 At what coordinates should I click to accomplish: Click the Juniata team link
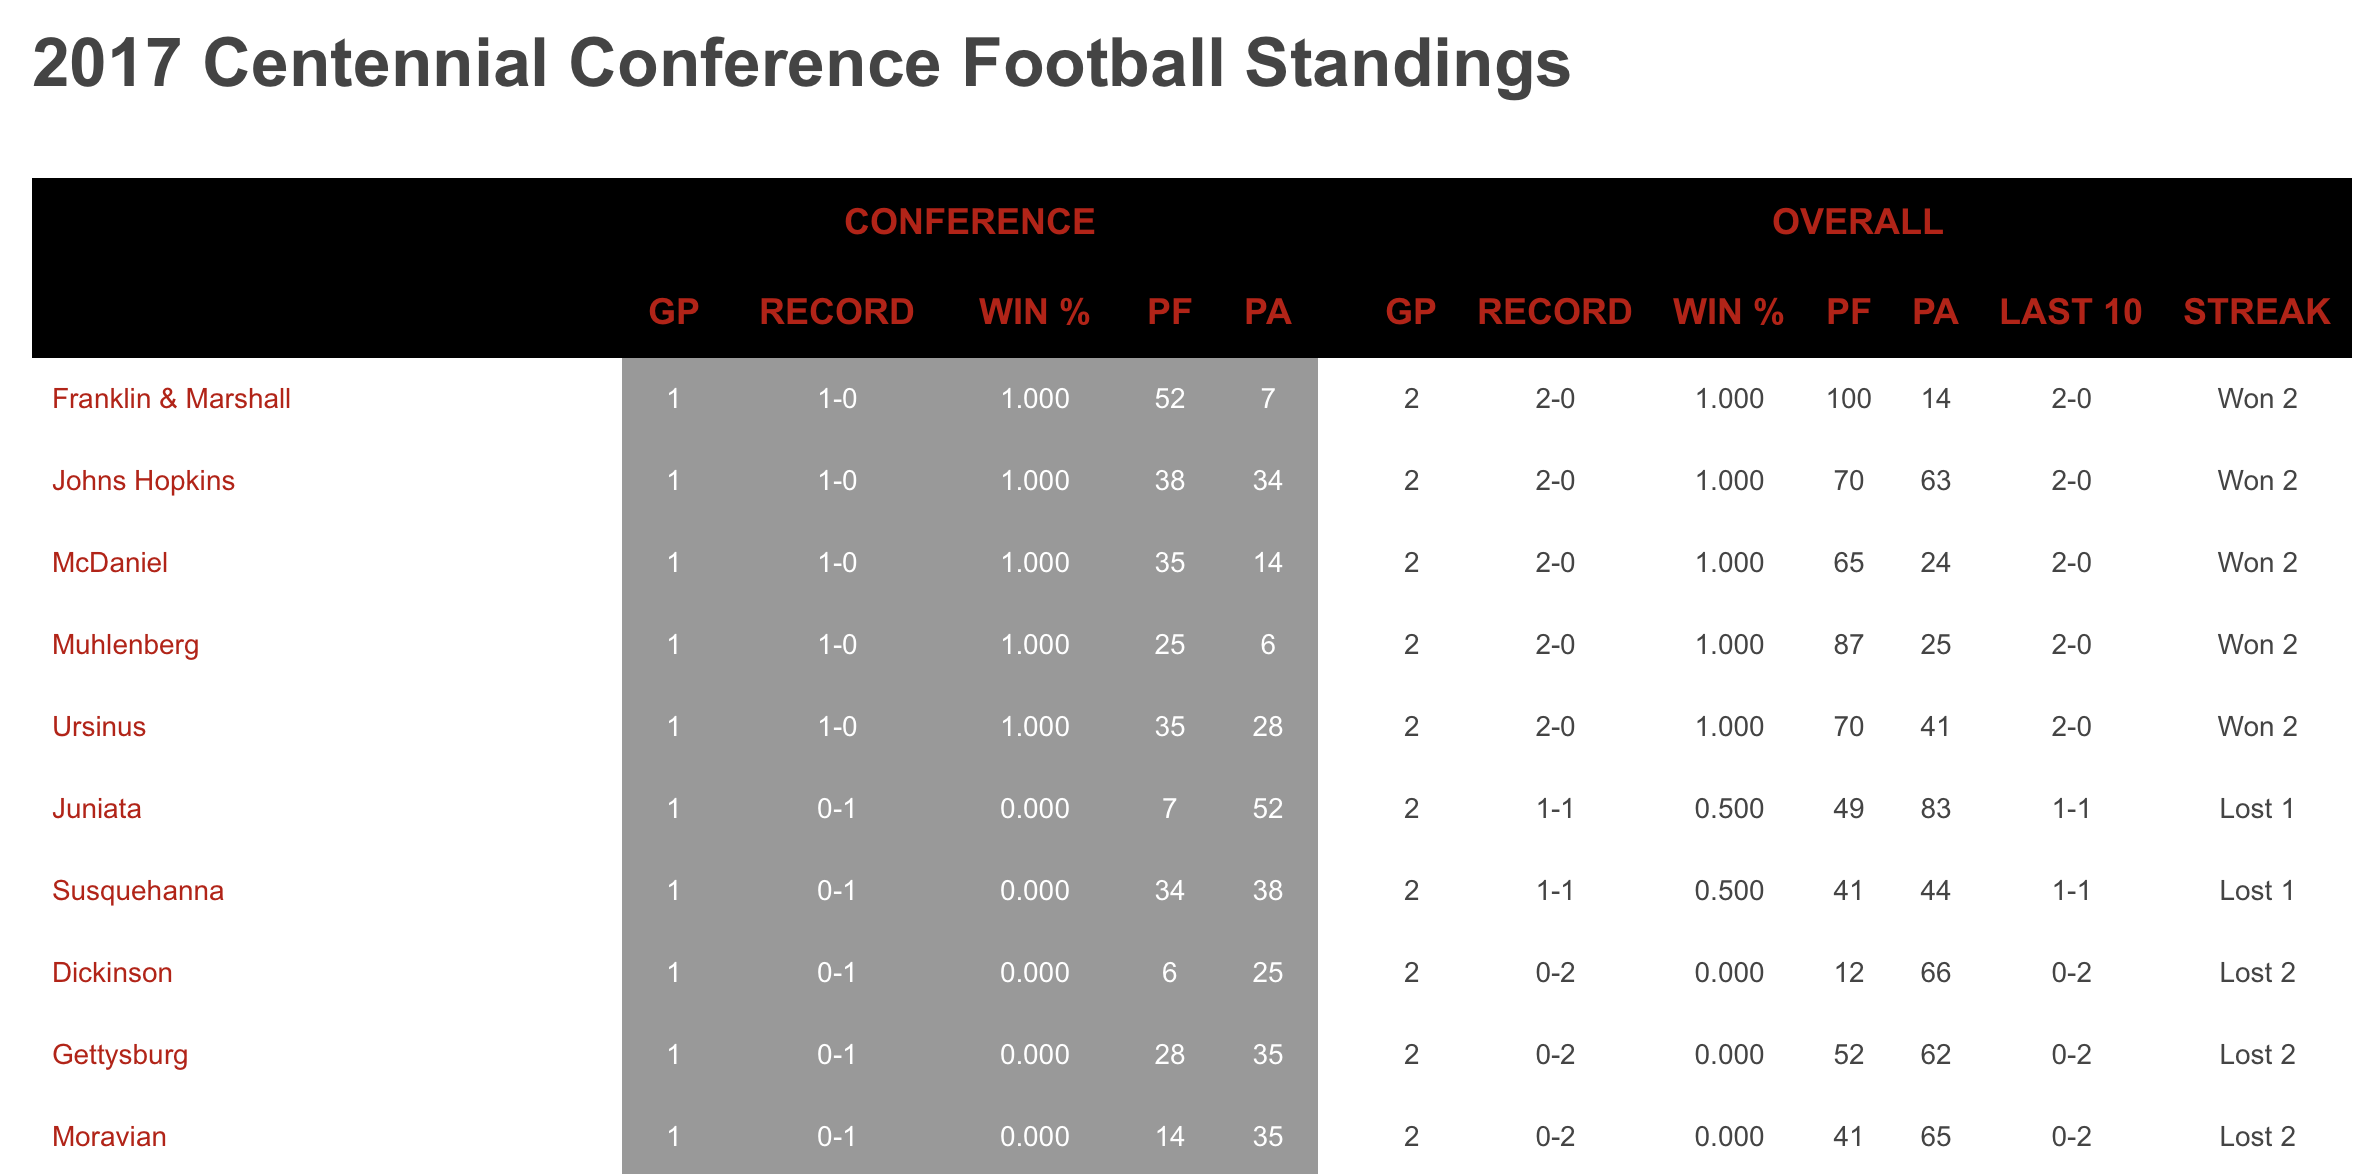tap(97, 809)
